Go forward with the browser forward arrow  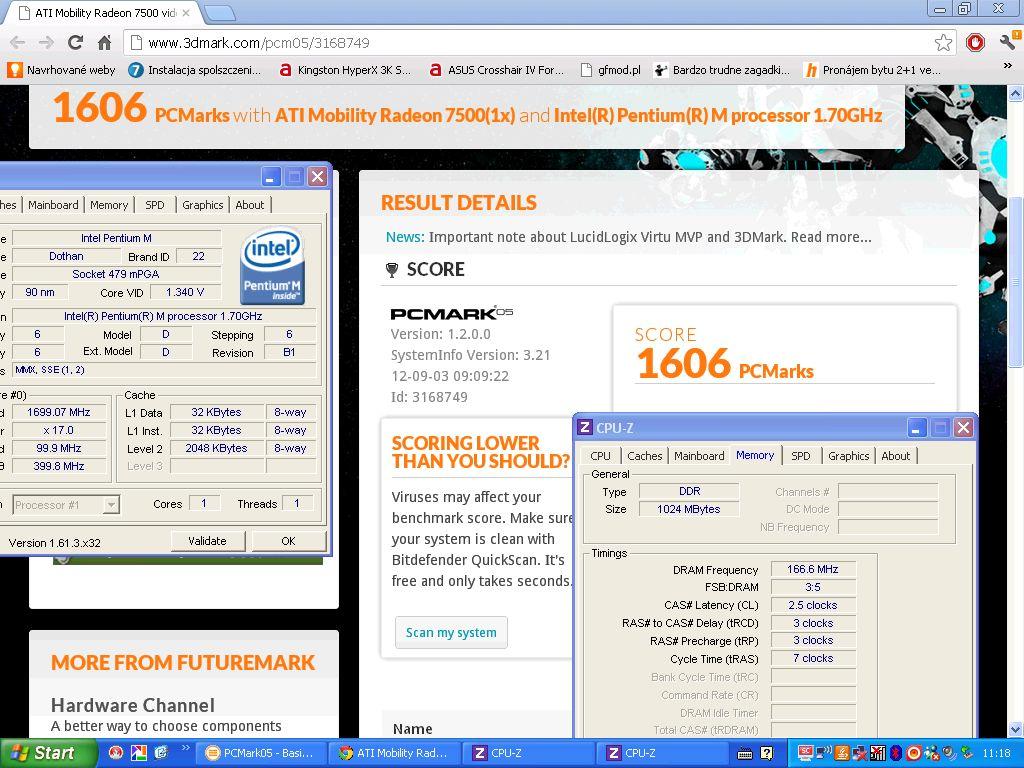coord(46,43)
